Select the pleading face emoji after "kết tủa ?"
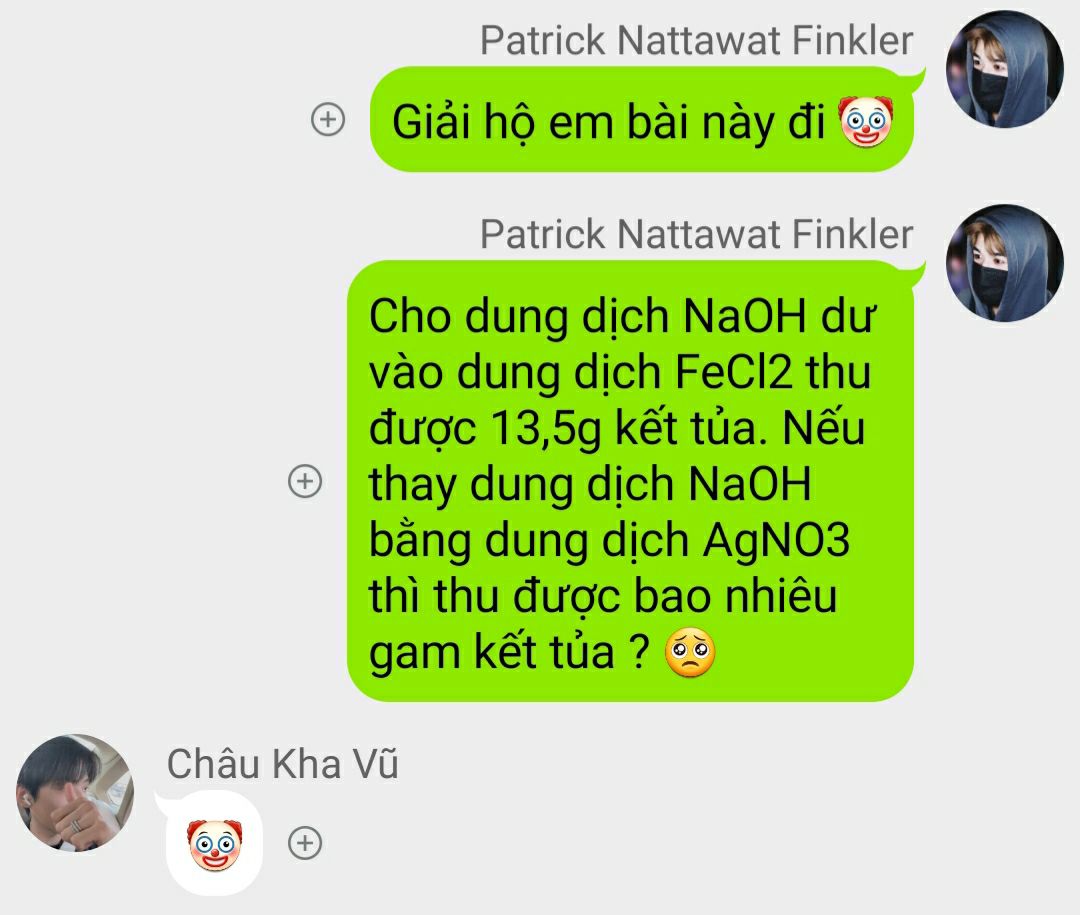Viewport: 1080px width, 915px height. pos(690,652)
